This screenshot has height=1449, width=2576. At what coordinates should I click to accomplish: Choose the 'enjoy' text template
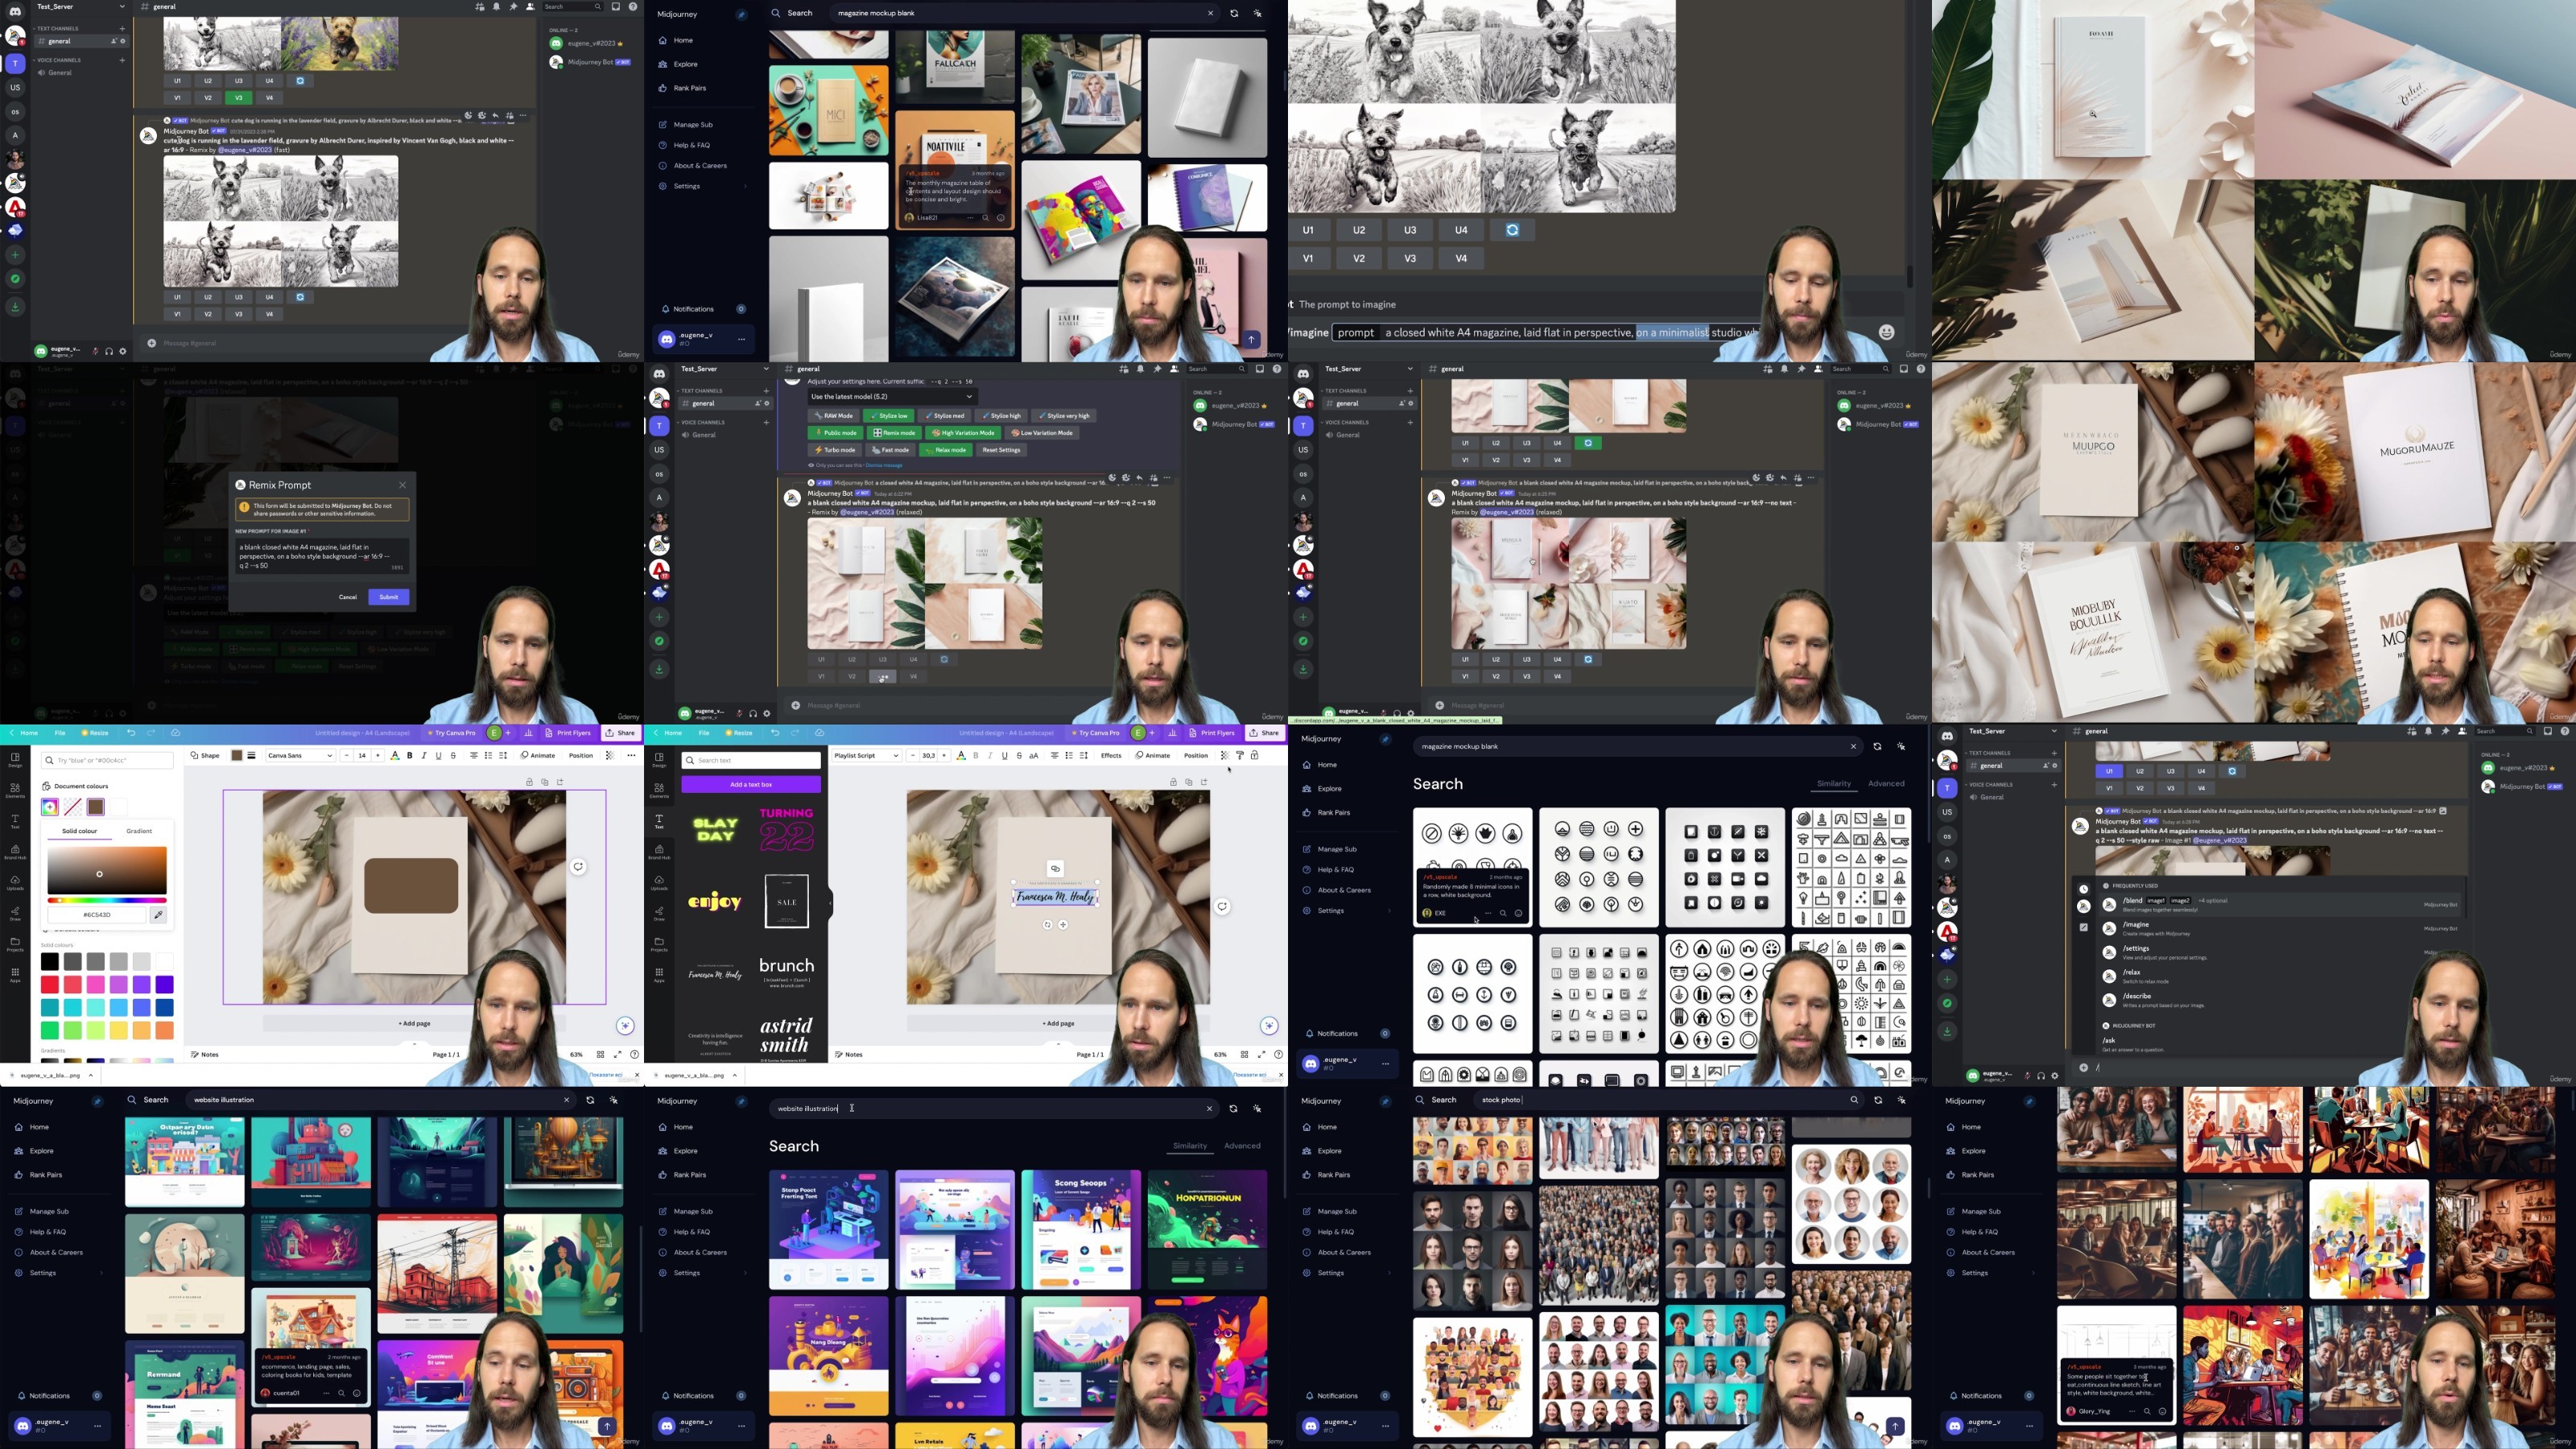(x=715, y=902)
